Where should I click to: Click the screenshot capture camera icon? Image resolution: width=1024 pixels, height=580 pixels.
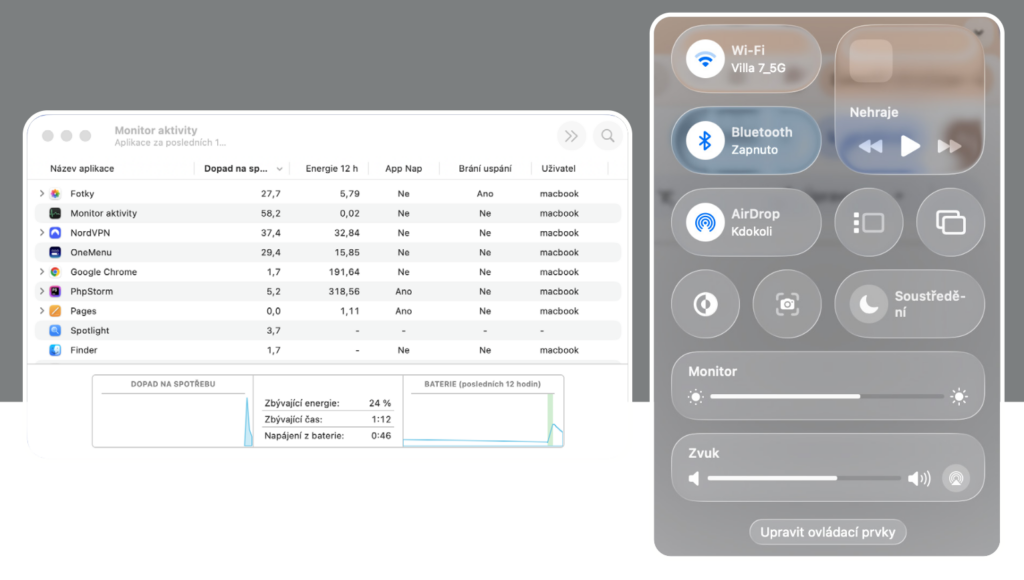pos(787,304)
